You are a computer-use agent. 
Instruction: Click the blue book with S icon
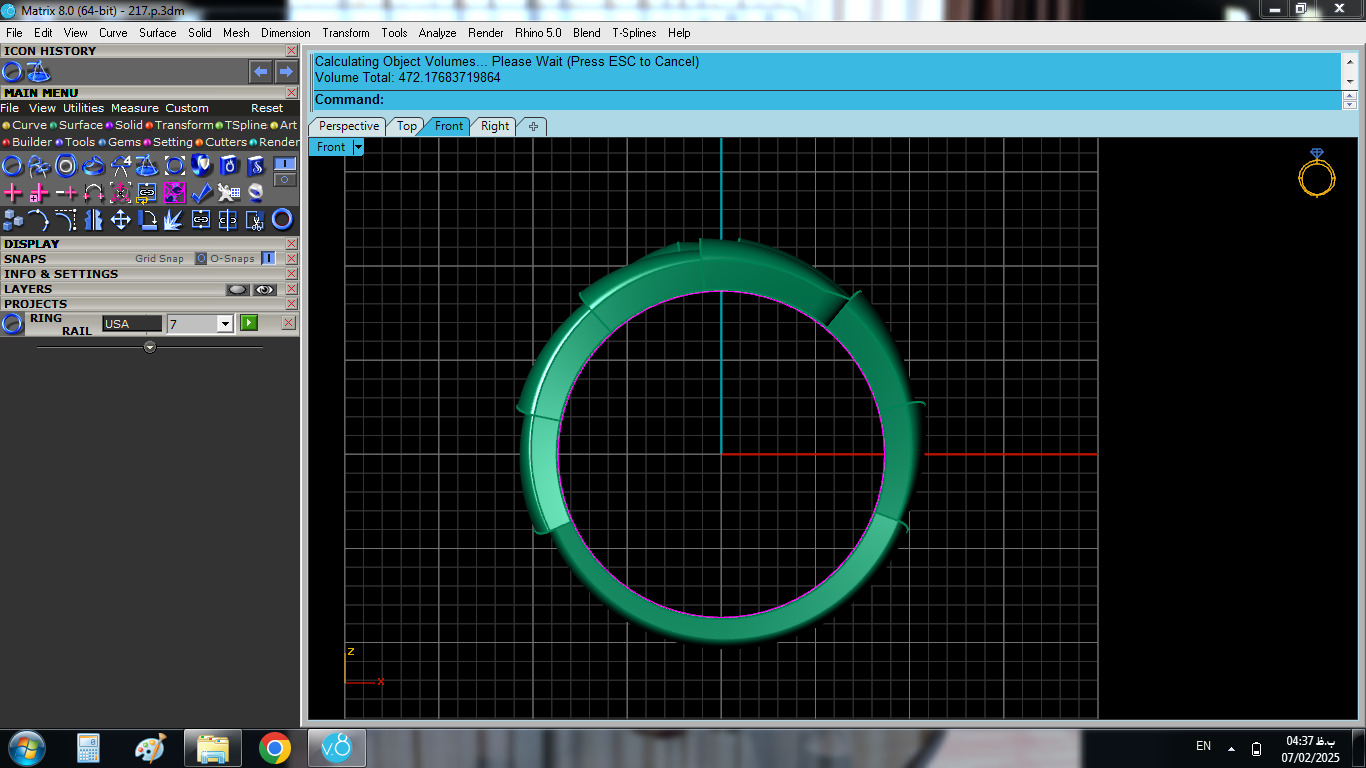(x=255, y=166)
